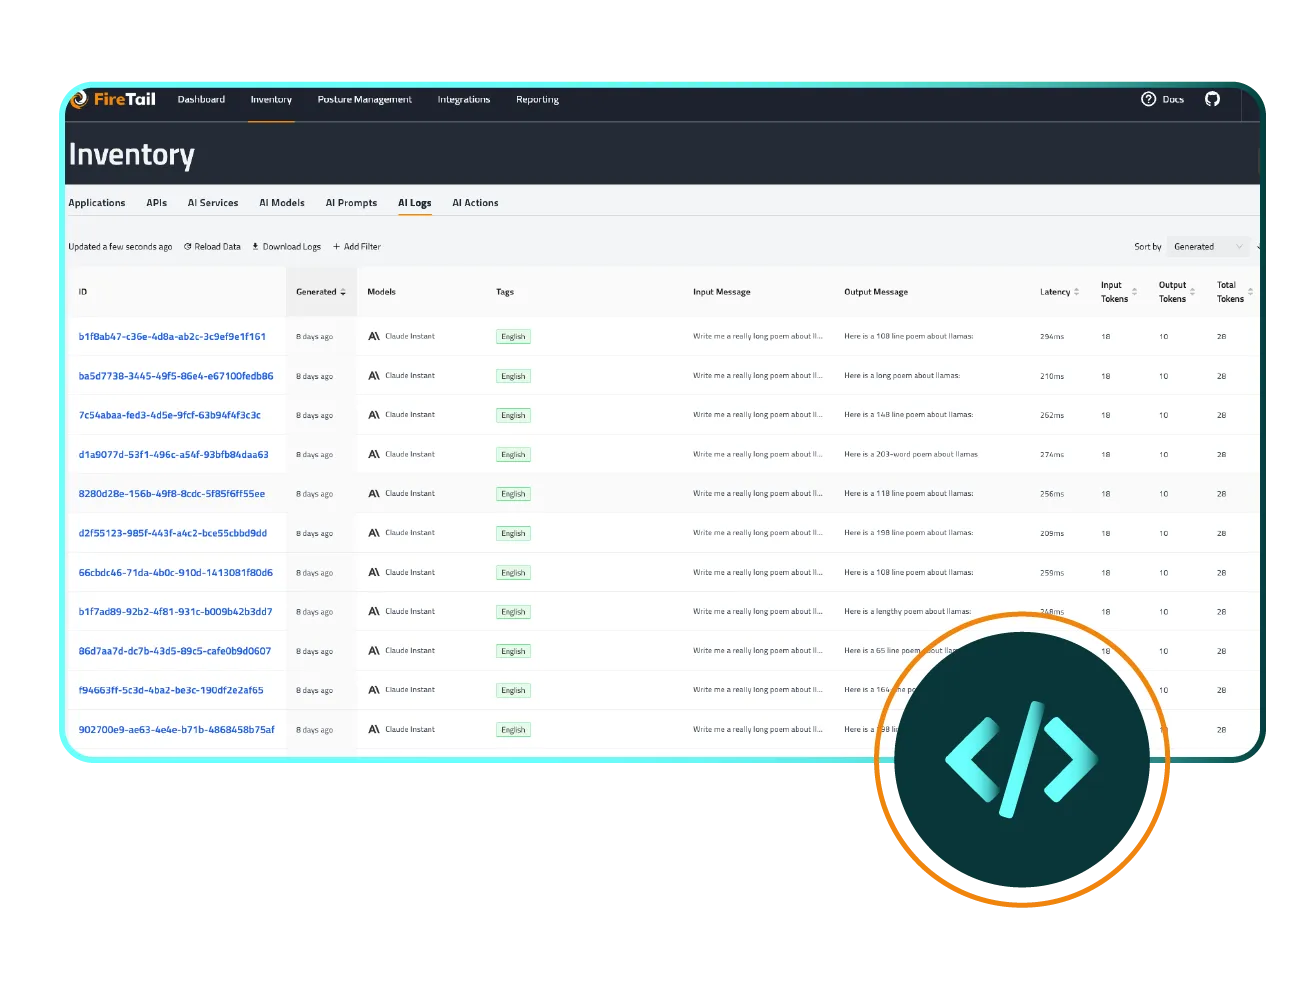Open log b1f7ad89-92b2-4f81-931c-b009b42b3dd7
Viewport: 1316px width, 983px height.
(x=176, y=612)
